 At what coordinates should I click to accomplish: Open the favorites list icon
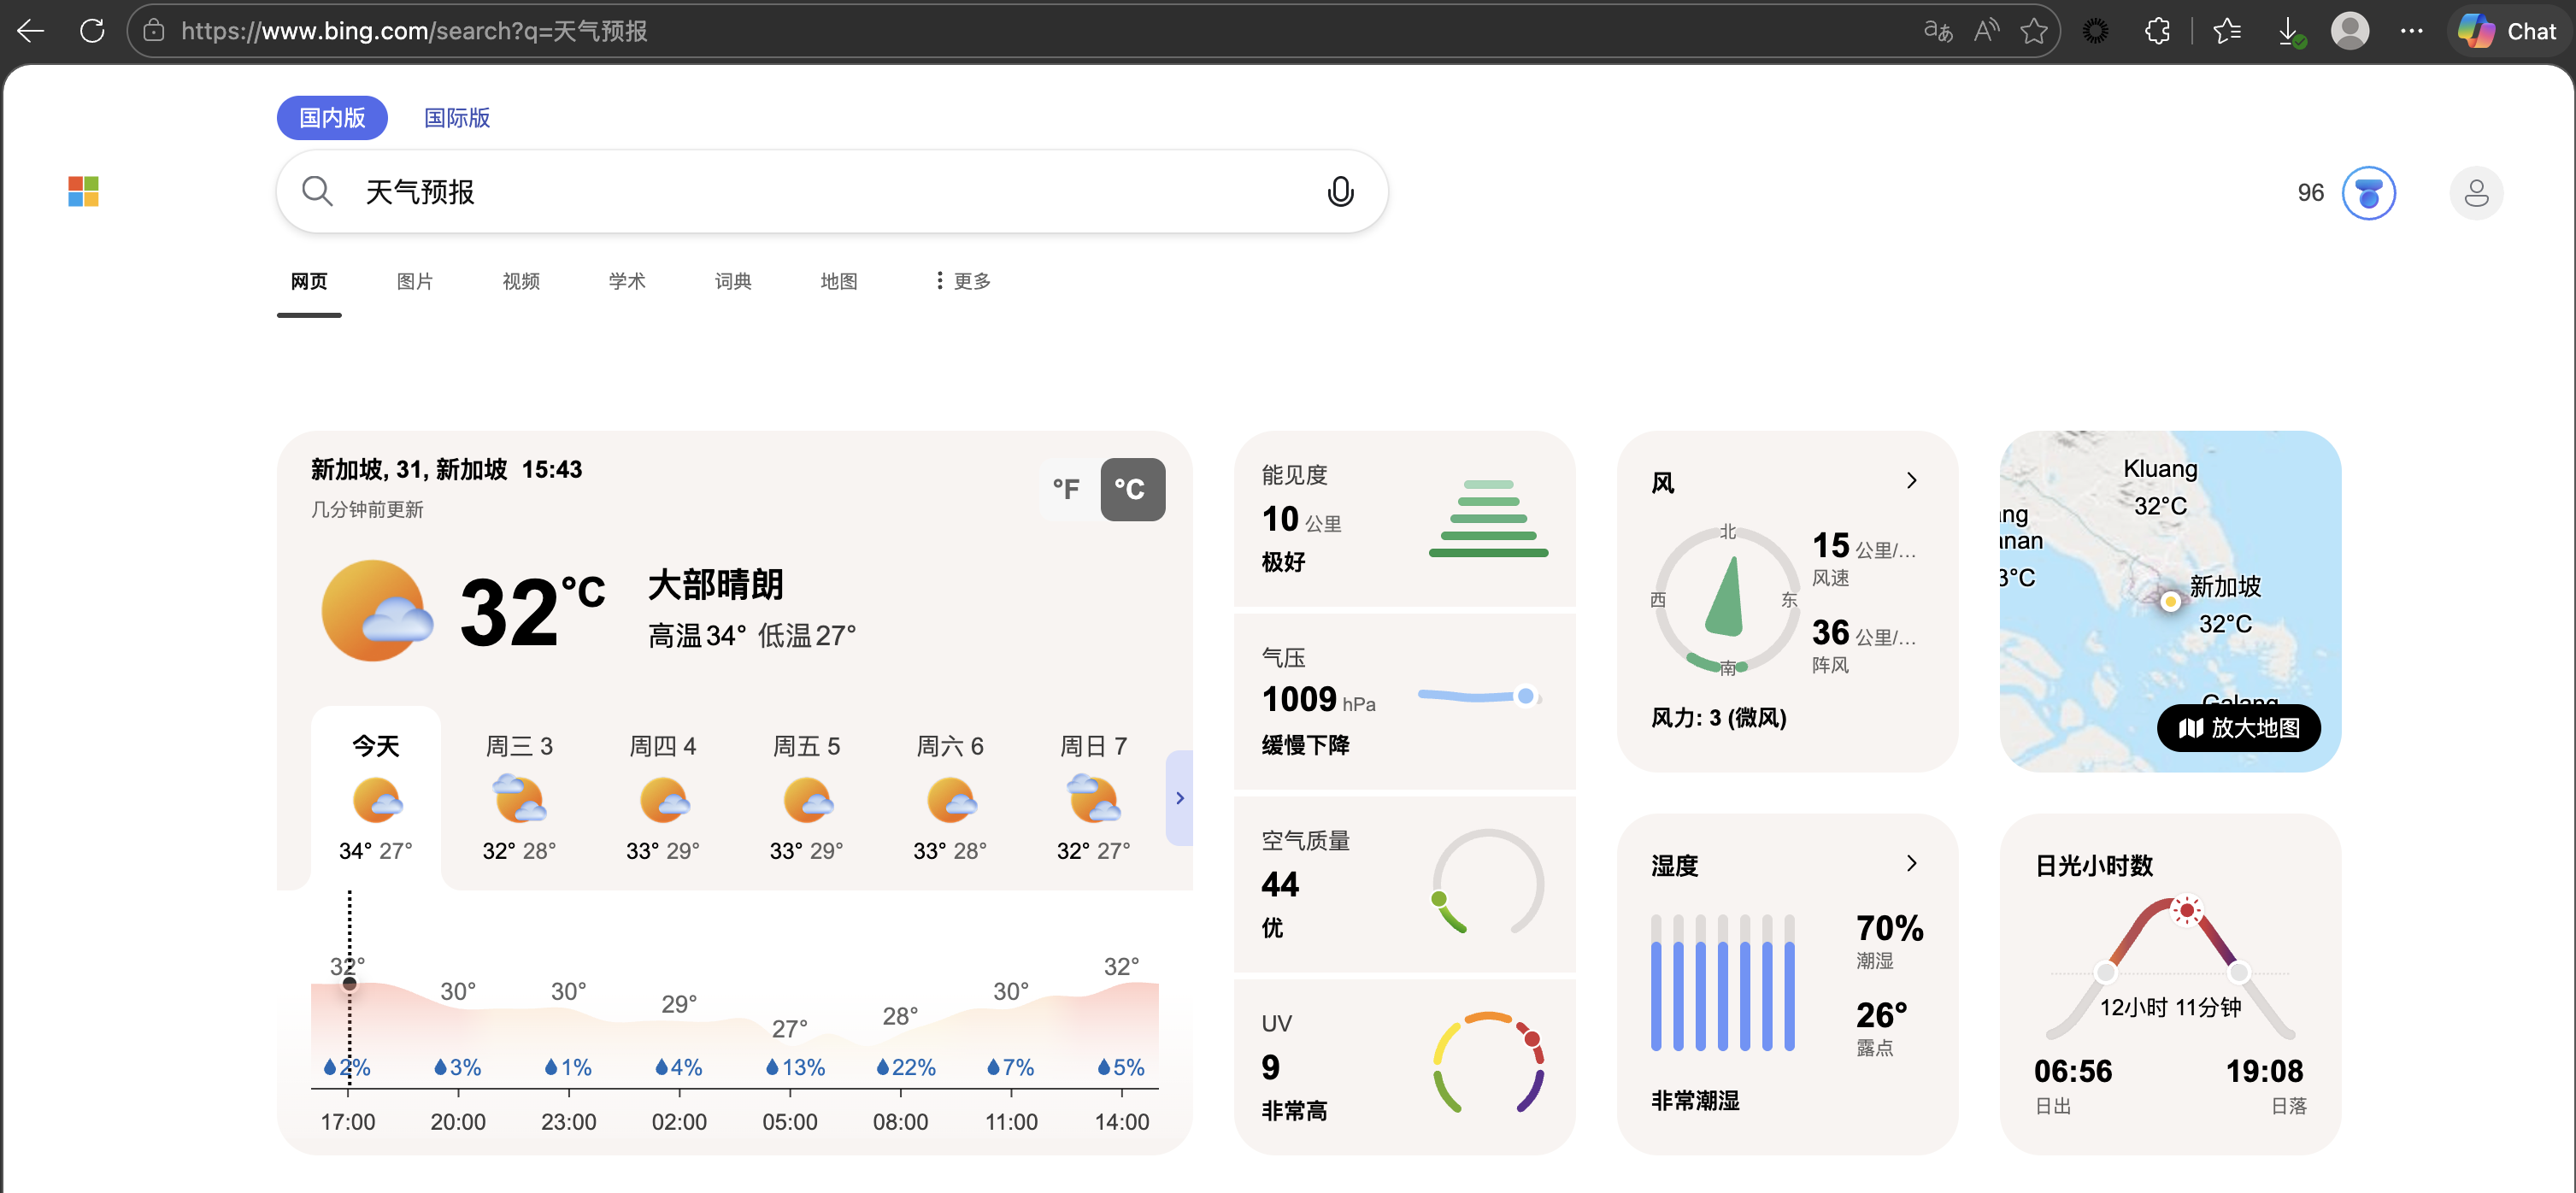[2227, 31]
